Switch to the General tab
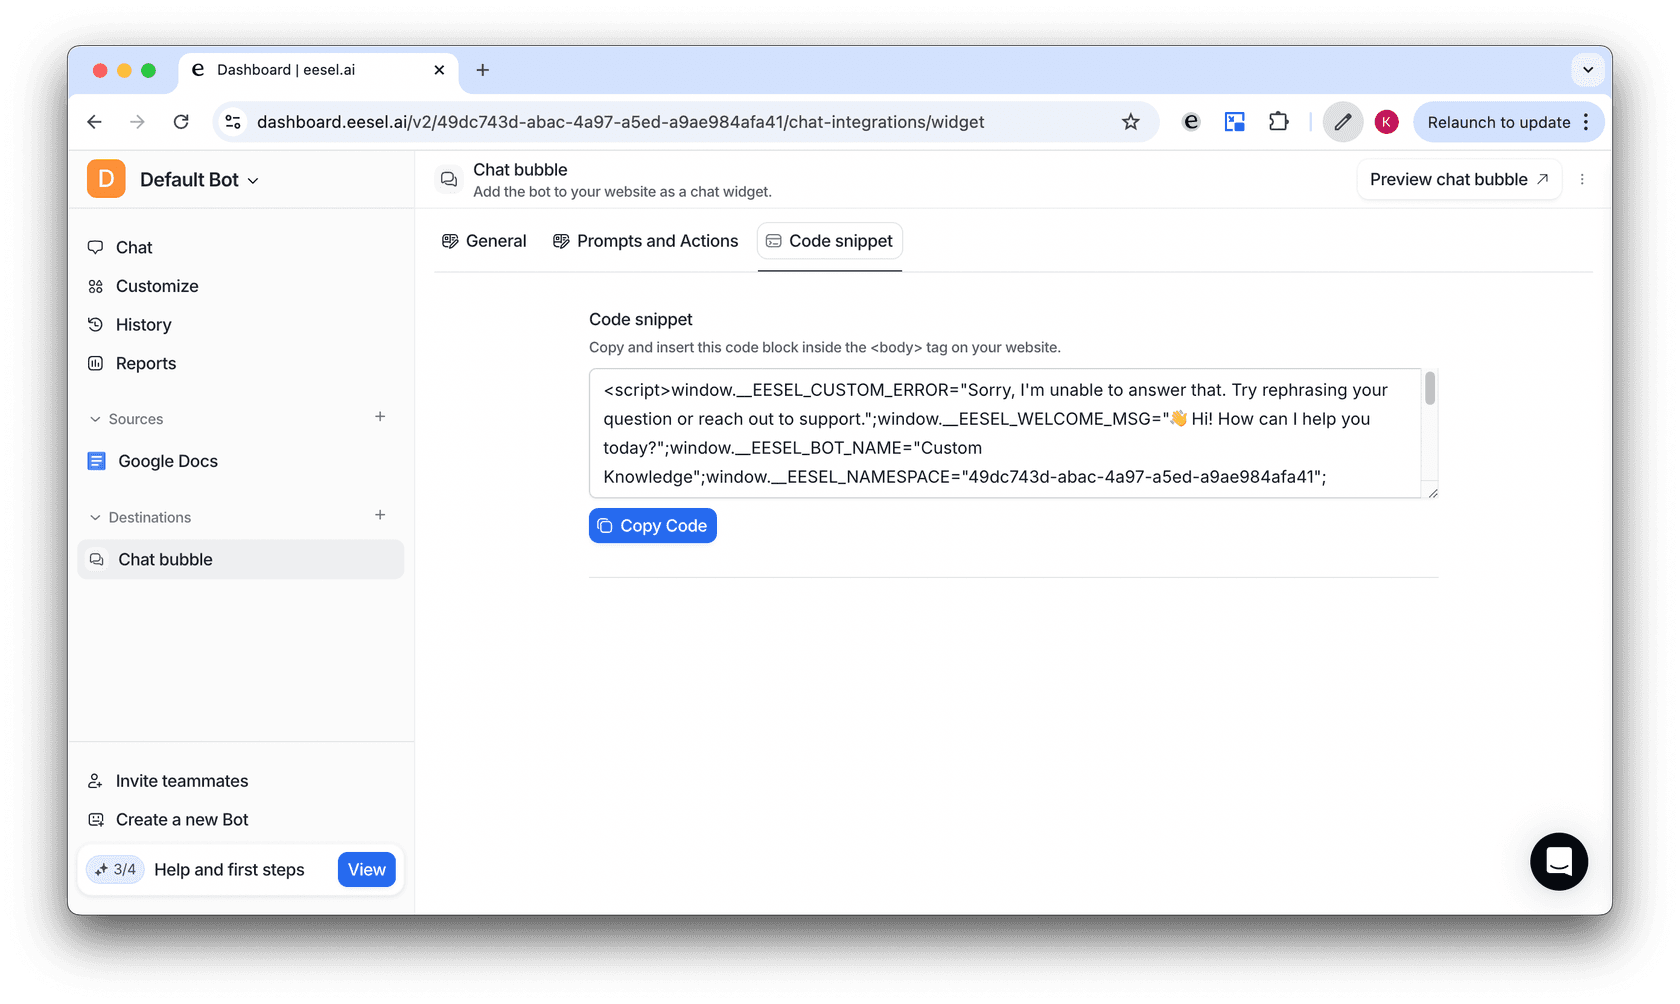This screenshot has width=1680, height=1004. [485, 241]
